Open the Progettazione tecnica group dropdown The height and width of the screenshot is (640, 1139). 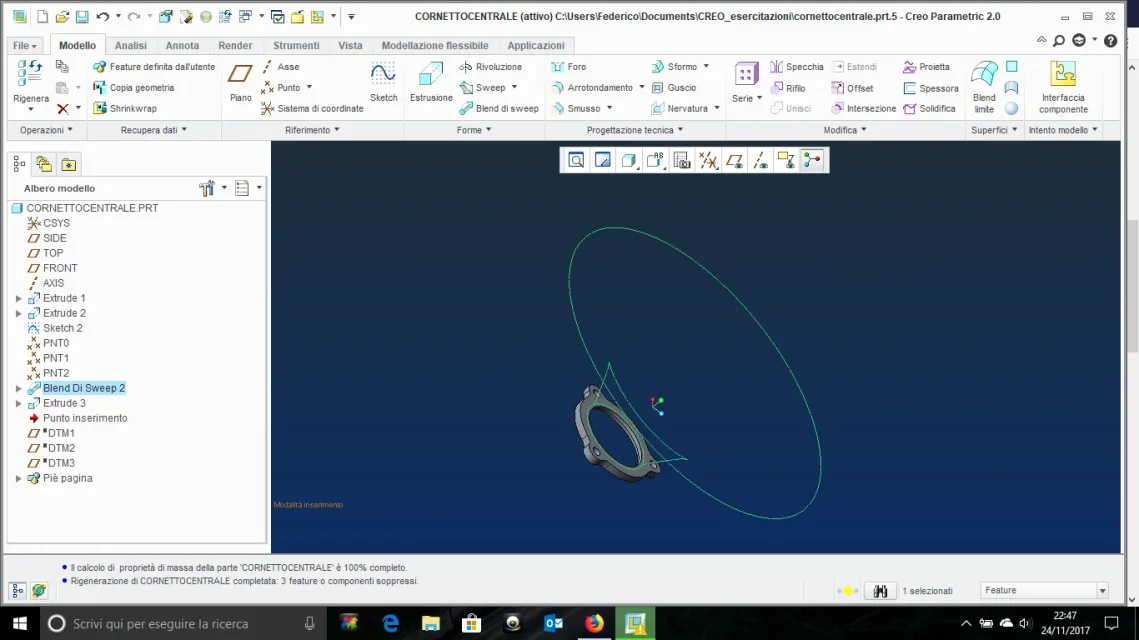click(635, 130)
